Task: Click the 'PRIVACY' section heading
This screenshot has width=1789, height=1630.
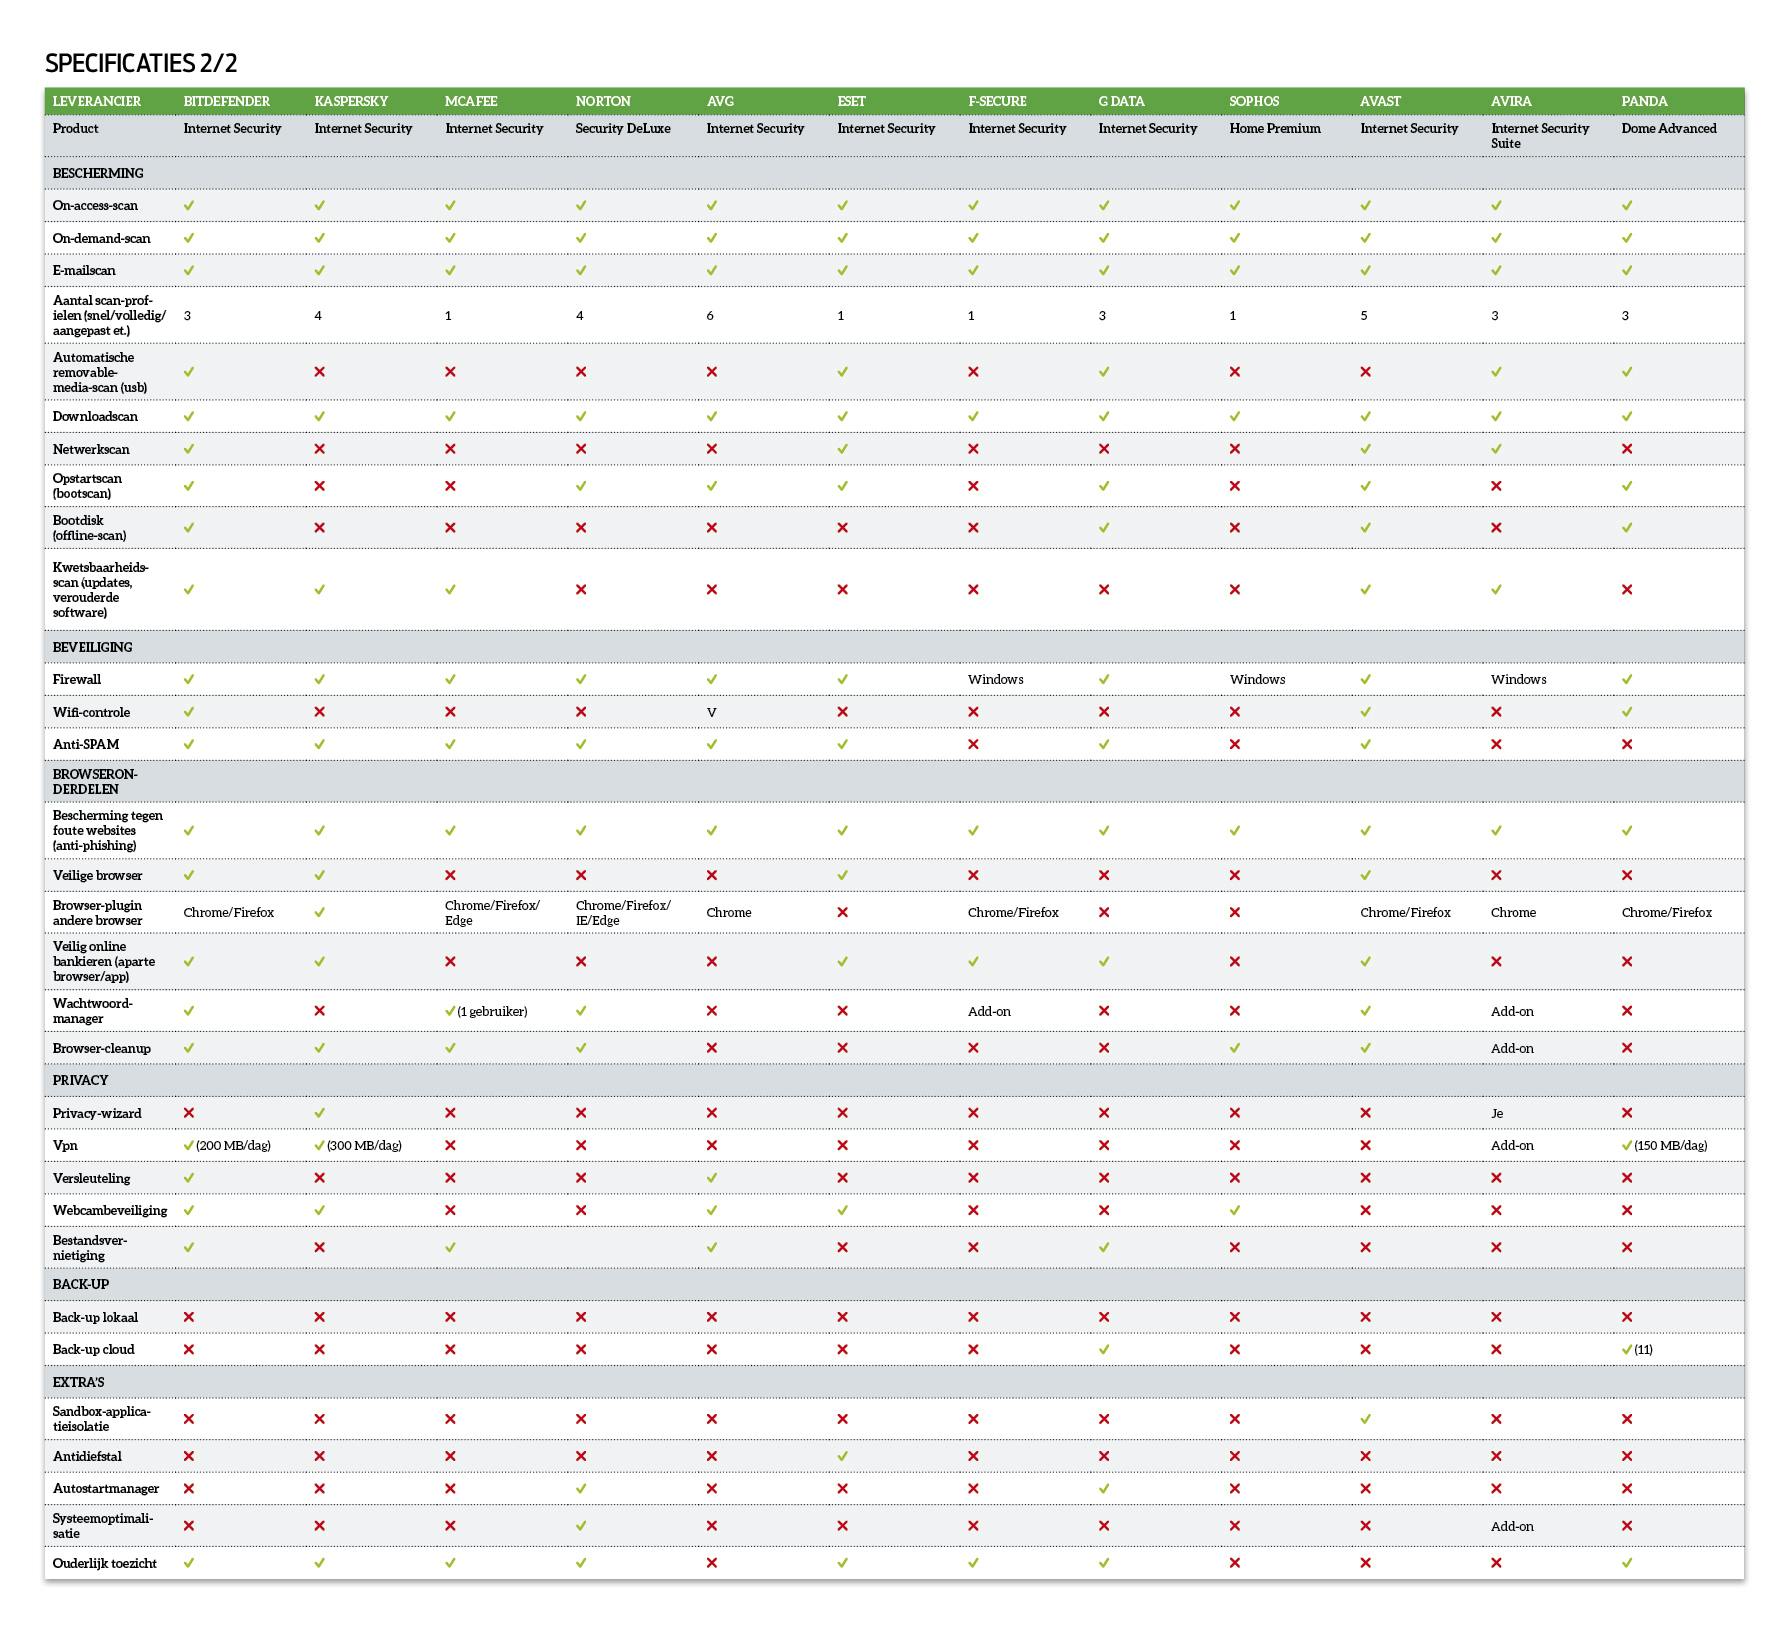Action: pos(80,1080)
